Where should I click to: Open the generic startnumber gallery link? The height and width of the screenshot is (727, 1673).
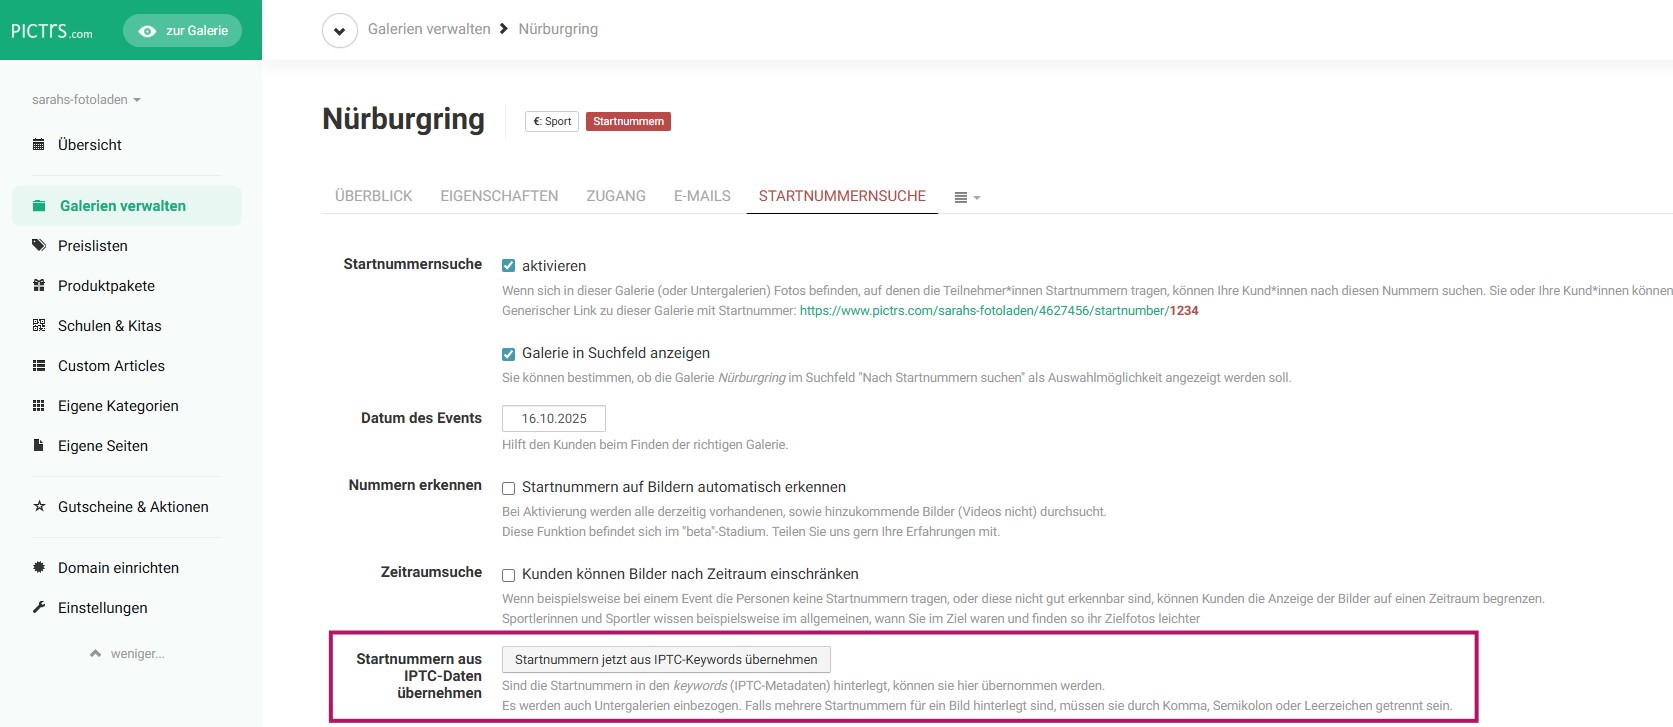click(x=999, y=311)
